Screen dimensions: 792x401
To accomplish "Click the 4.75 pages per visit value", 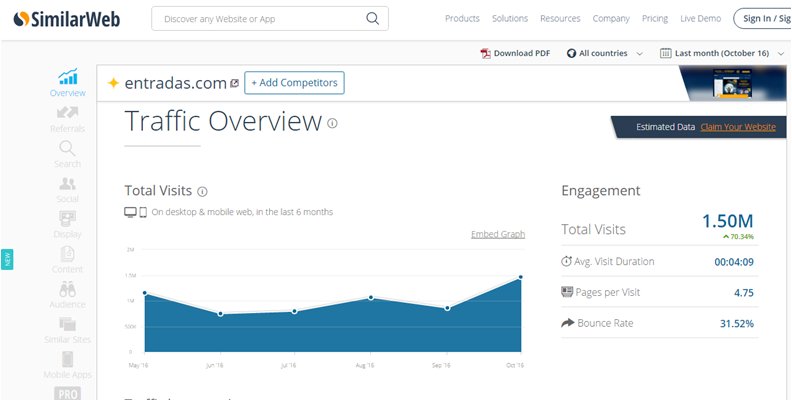I will pyautogui.click(x=744, y=293).
